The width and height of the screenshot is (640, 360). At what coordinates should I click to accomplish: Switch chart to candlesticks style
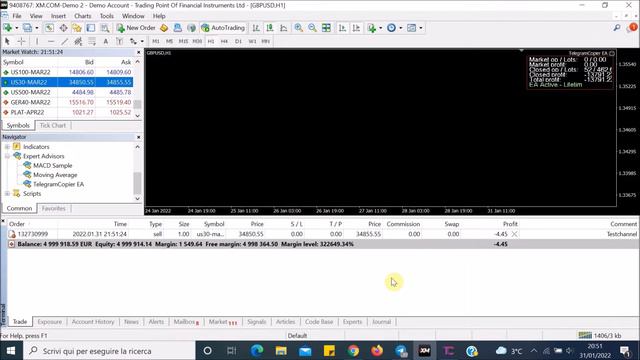[270, 28]
